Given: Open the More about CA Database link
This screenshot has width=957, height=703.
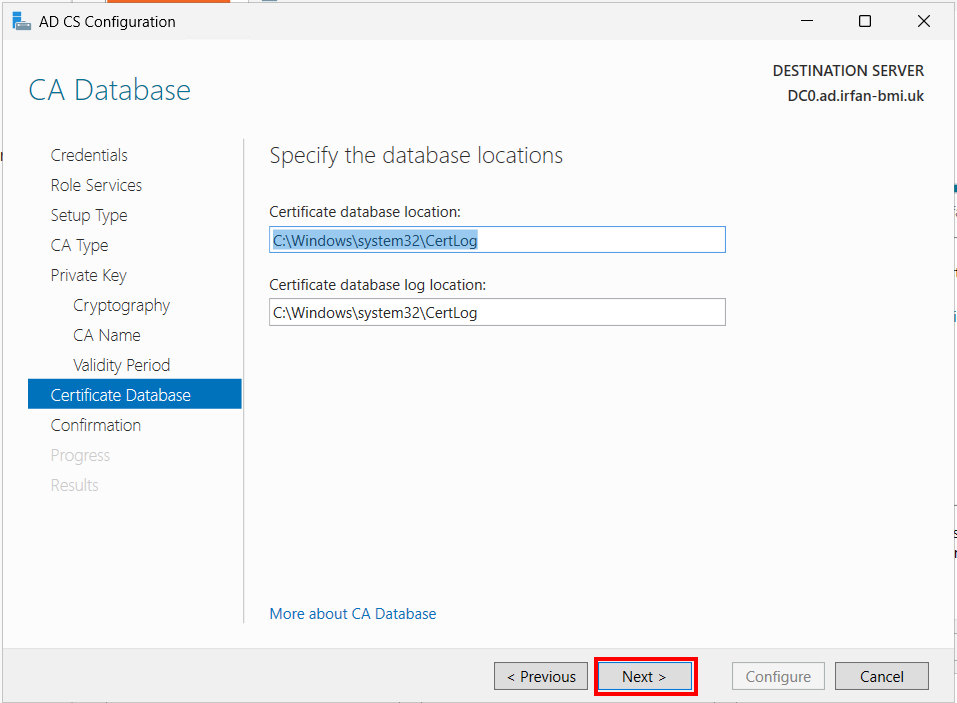Looking at the screenshot, I should 353,613.
